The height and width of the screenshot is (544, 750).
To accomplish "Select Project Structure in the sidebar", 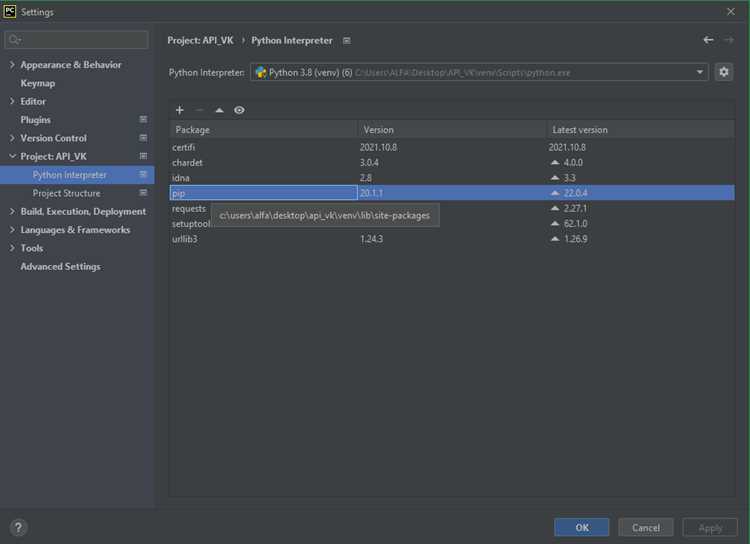I will (66, 193).
